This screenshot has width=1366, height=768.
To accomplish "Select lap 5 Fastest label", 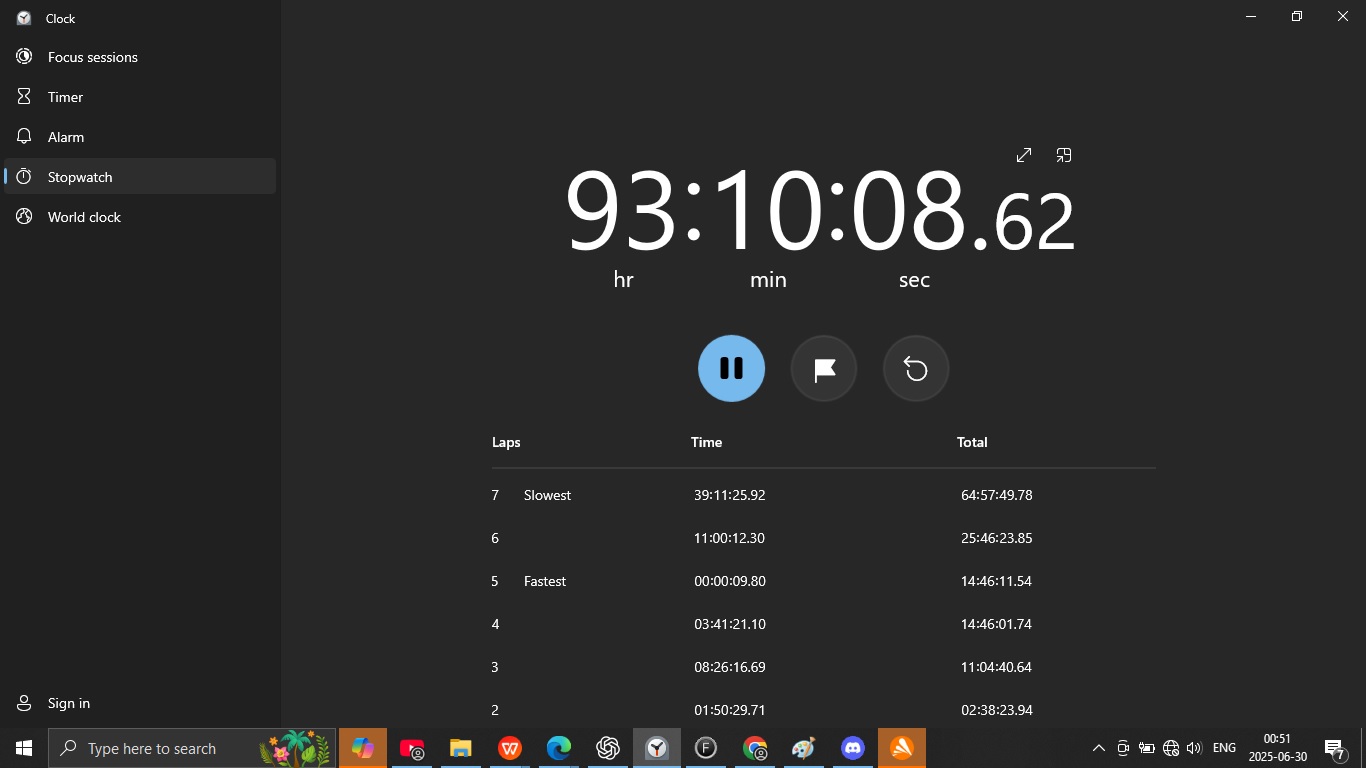I will tap(545, 581).
